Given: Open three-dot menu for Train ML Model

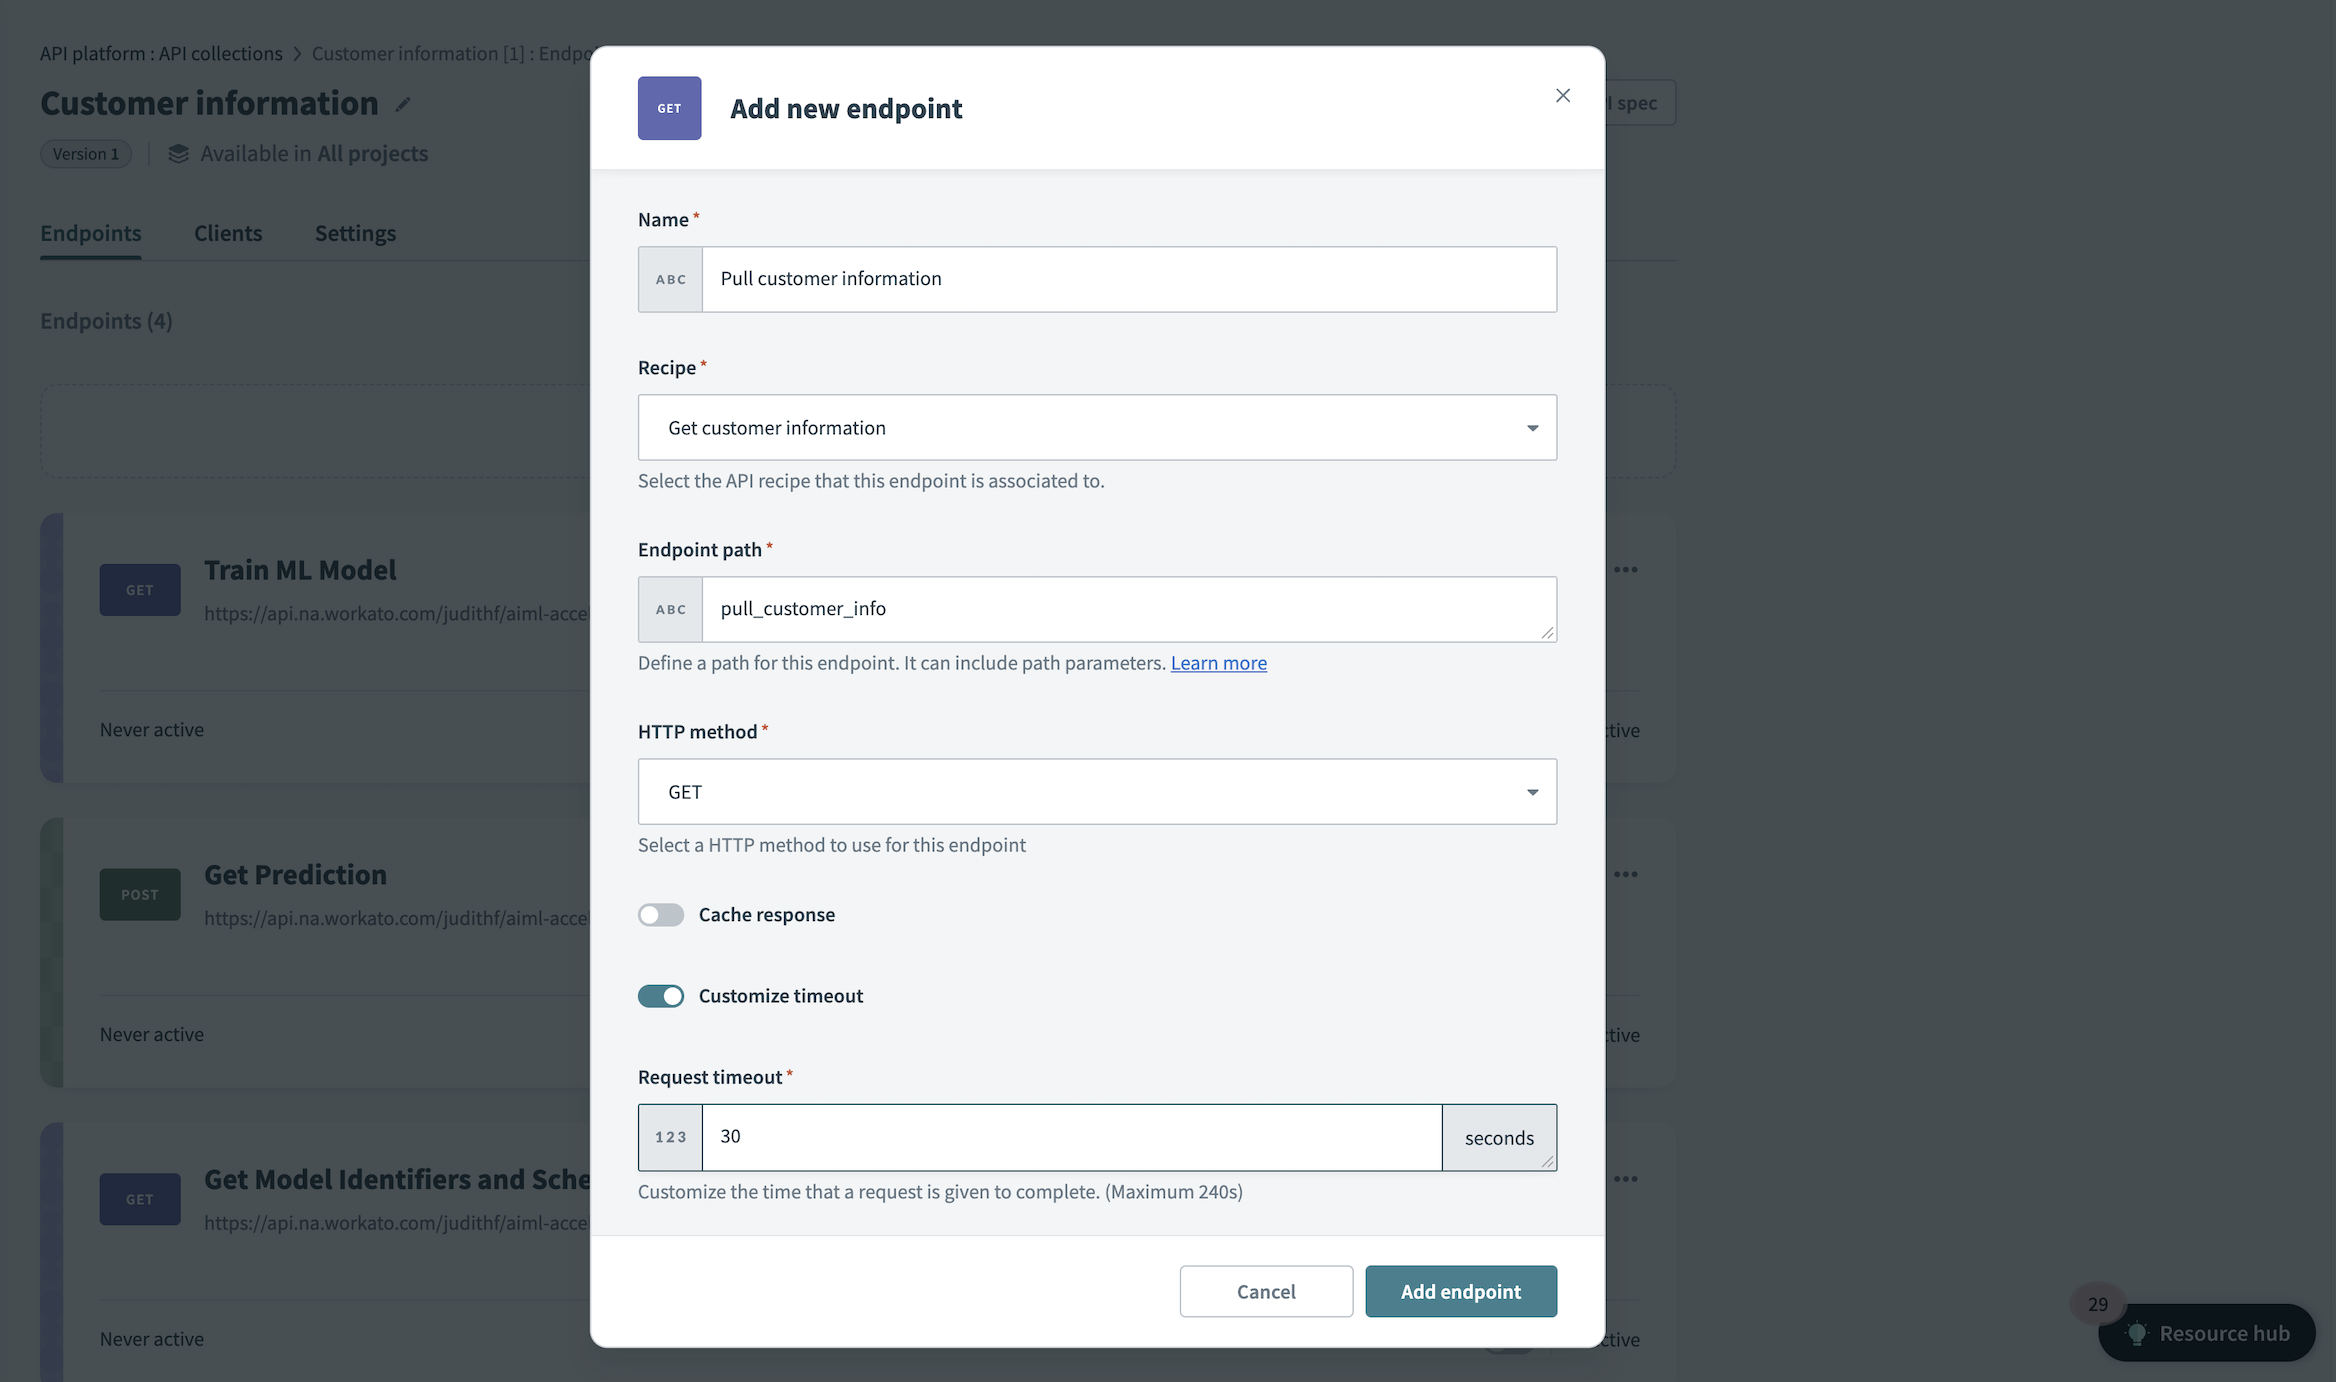Looking at the screenshot, I should 1626,570.
